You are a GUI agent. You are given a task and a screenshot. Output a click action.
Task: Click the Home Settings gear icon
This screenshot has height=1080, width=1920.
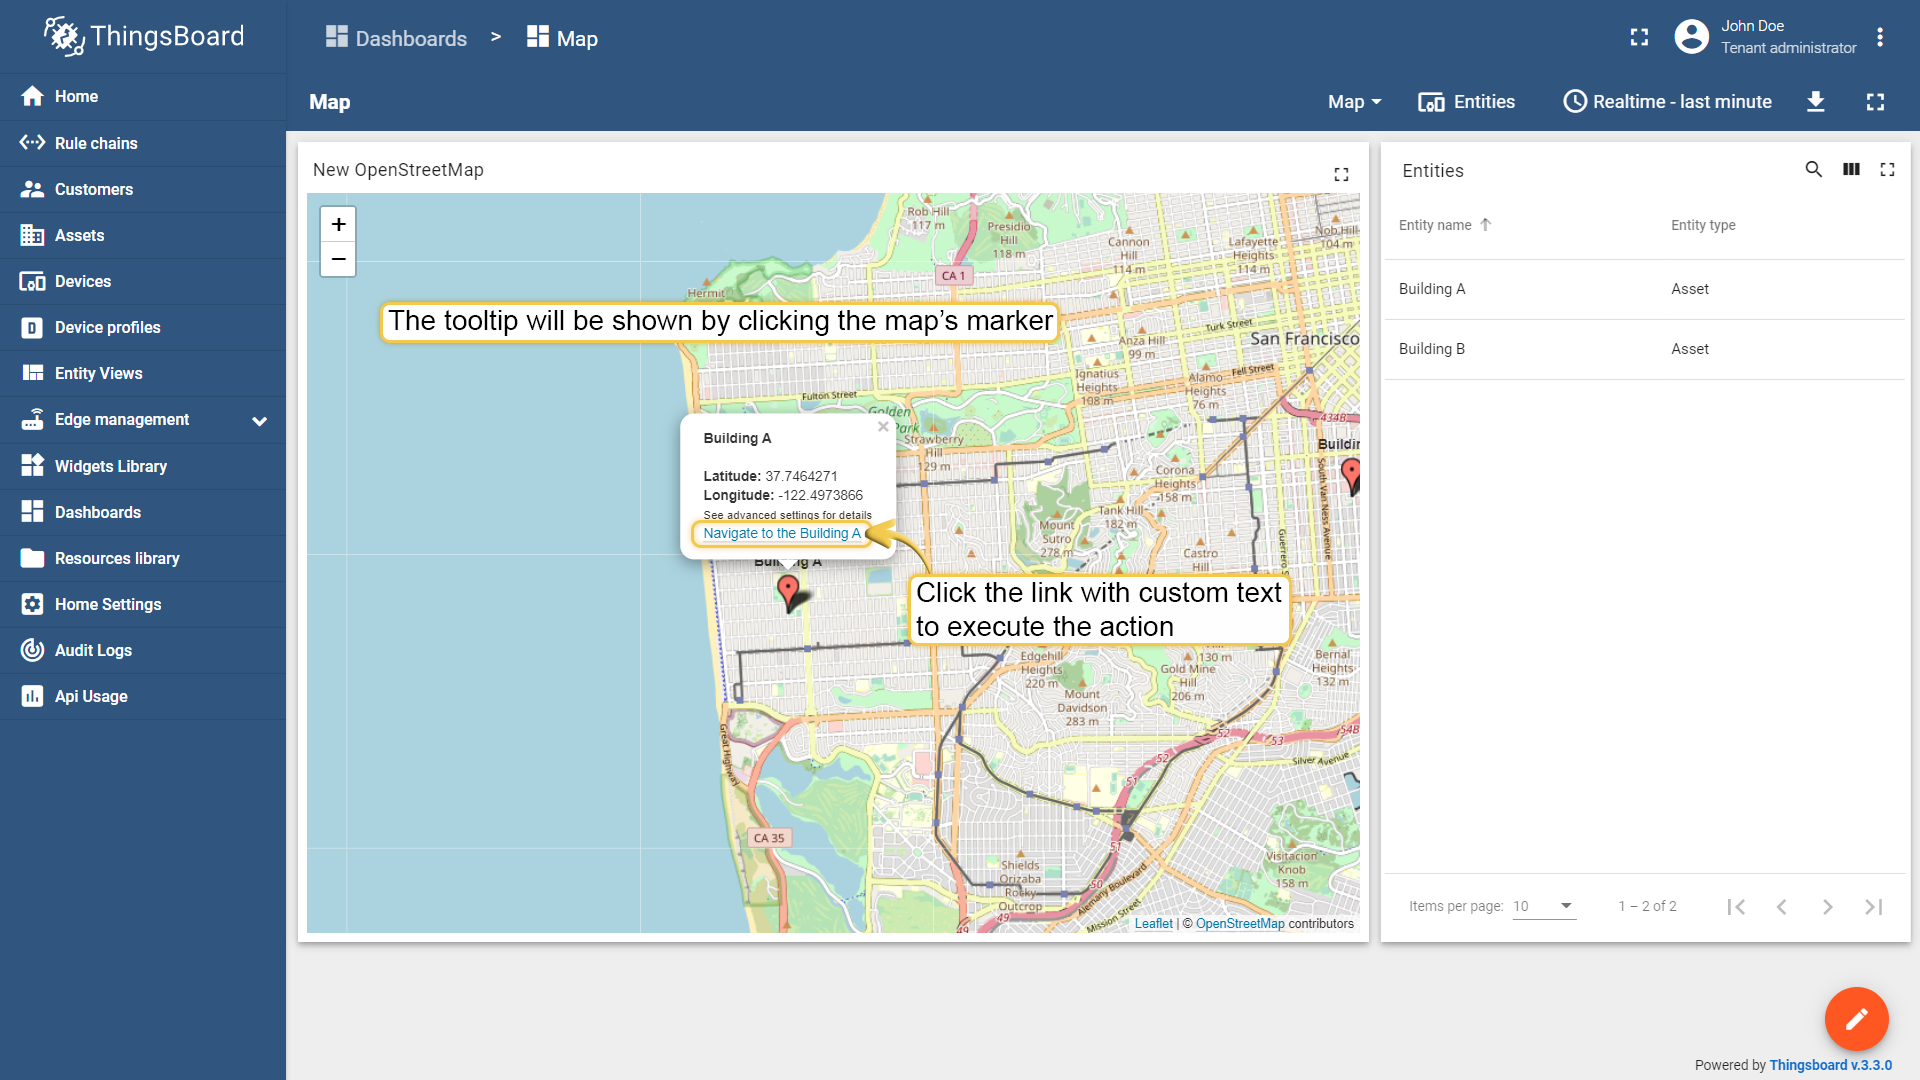pyautogui.click(x=32, y=604)
